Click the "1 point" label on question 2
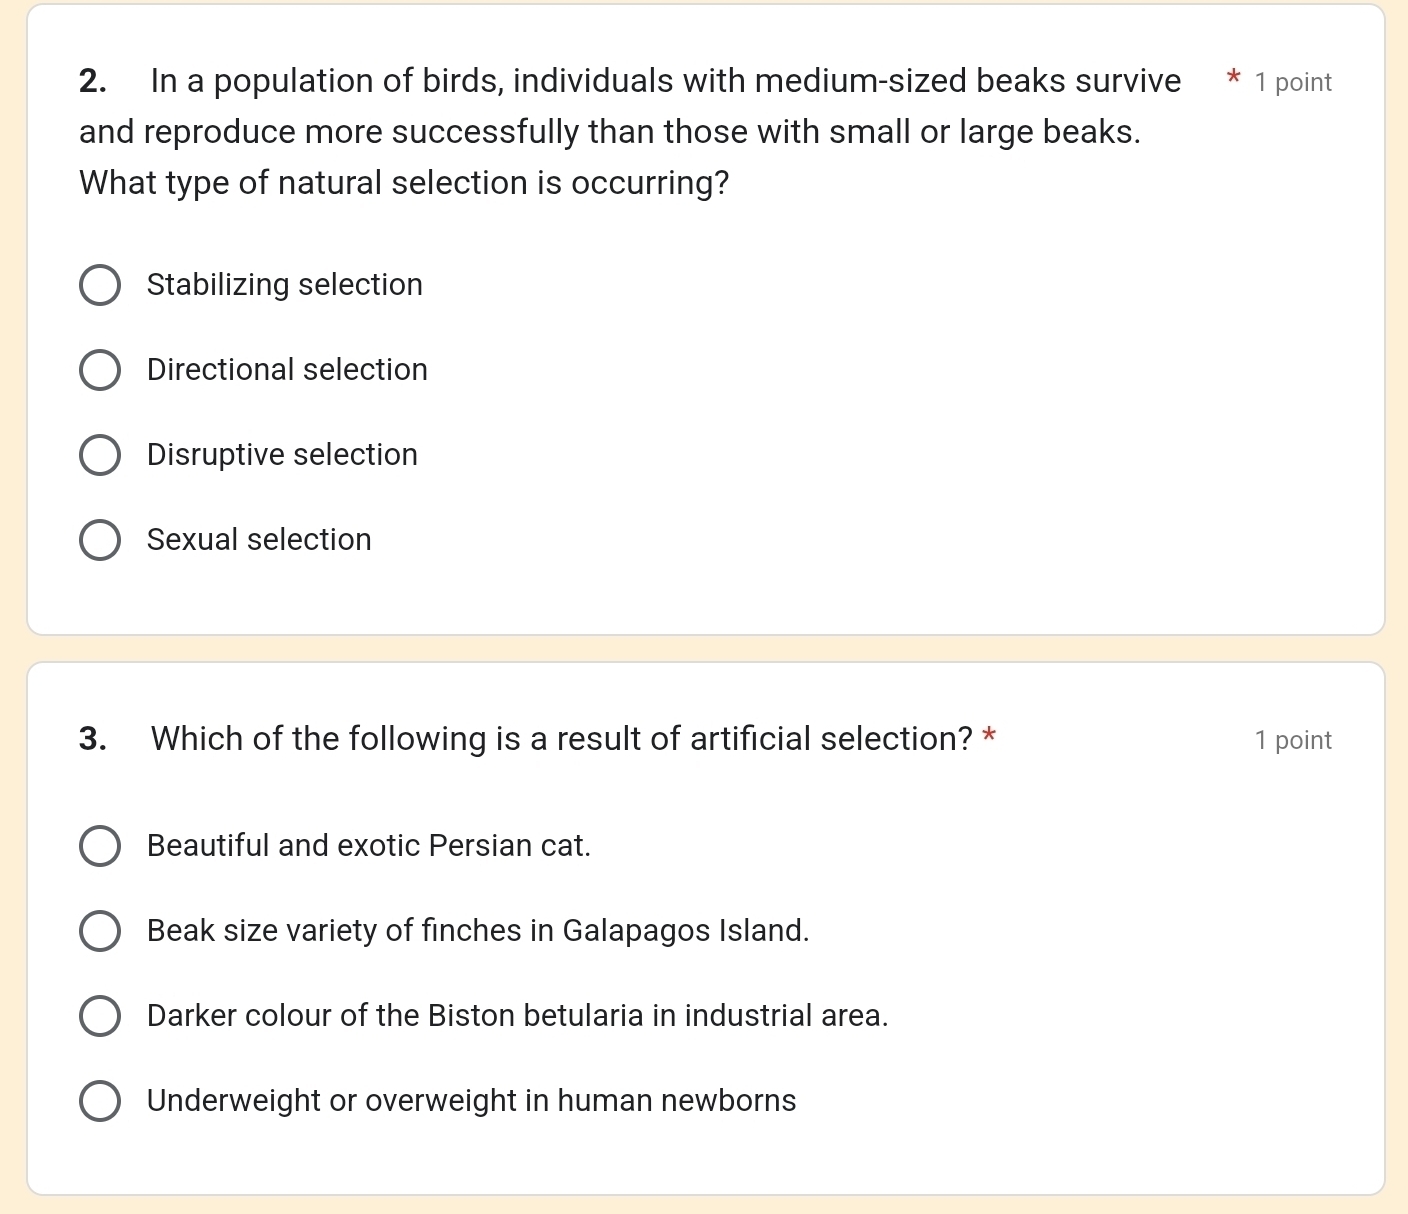1408x1214 pixels. (1293, 83)
